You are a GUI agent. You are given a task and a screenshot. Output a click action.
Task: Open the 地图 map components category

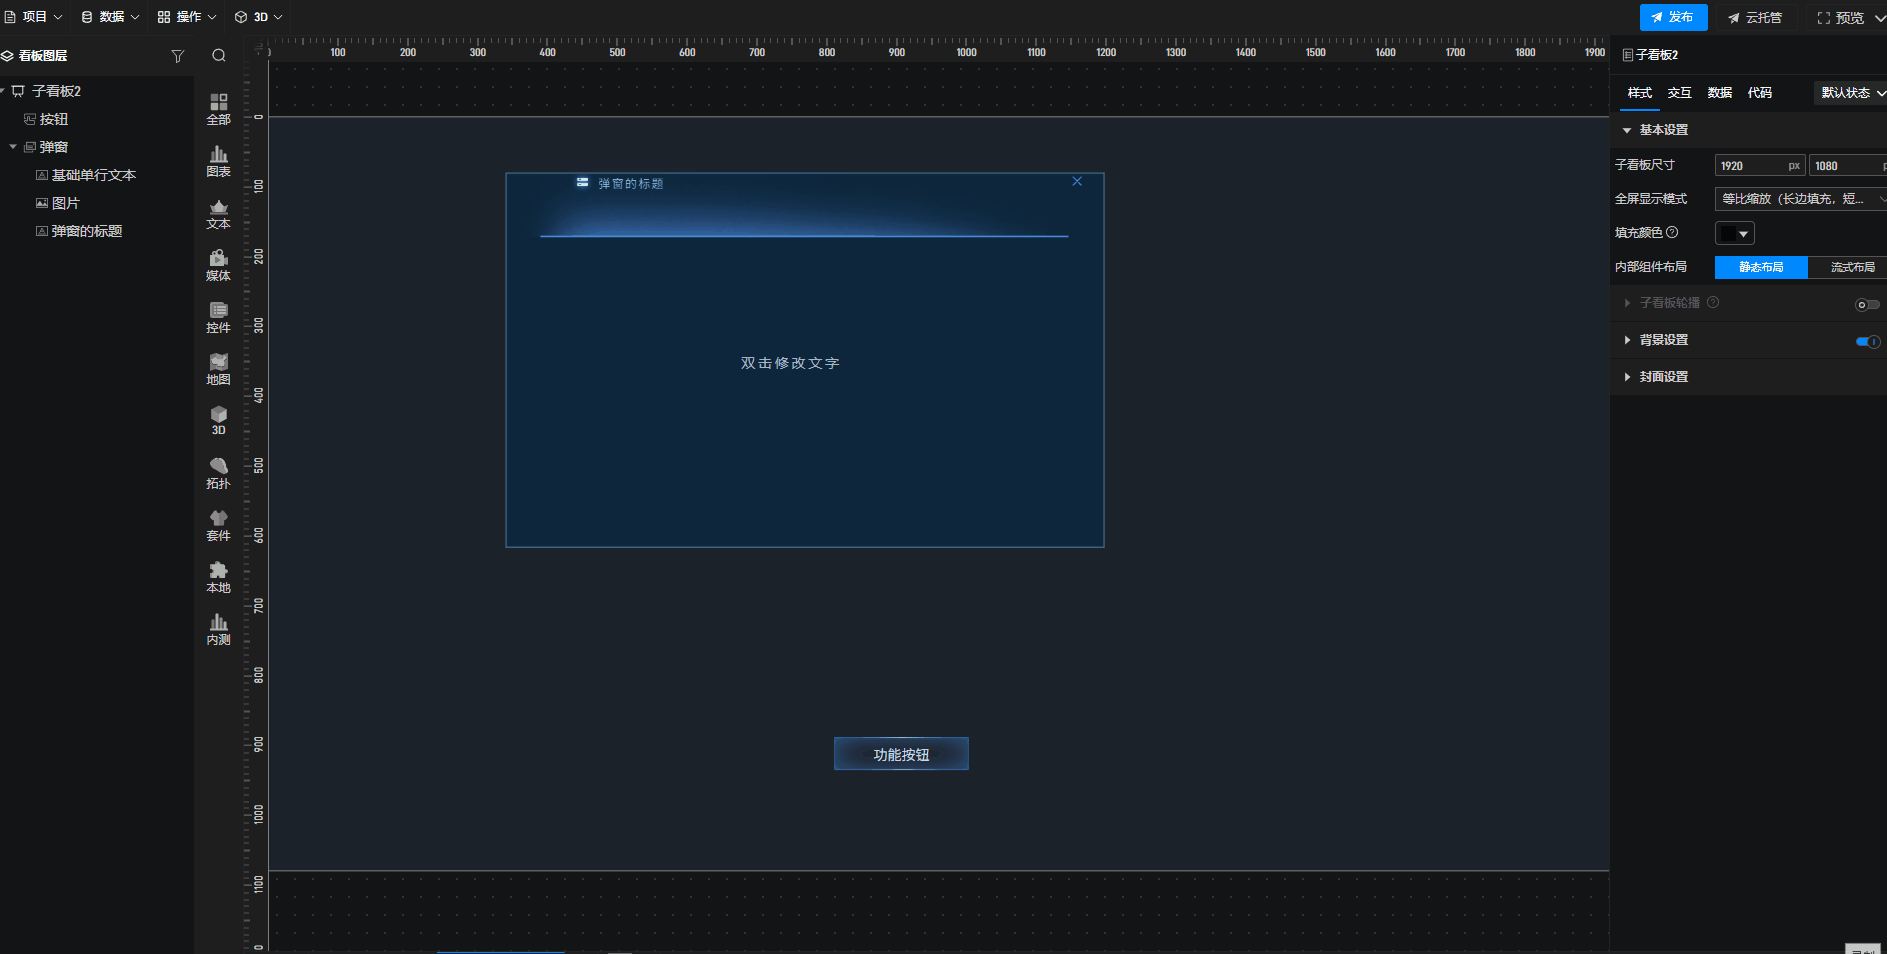pyautogui.click(x=218, y=368)
